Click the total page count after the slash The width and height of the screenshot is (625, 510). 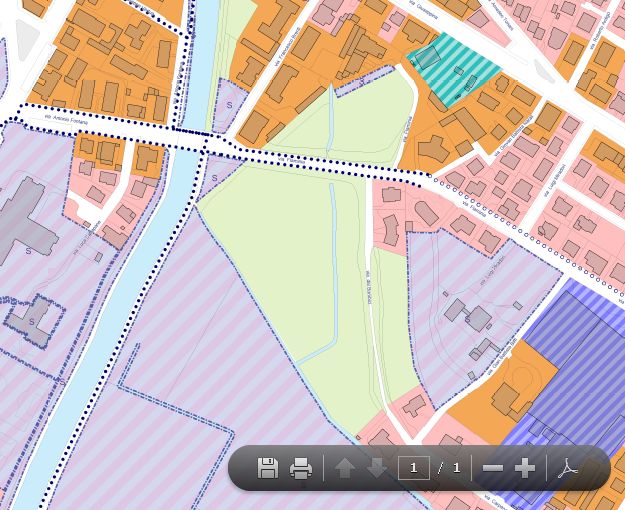457,468
